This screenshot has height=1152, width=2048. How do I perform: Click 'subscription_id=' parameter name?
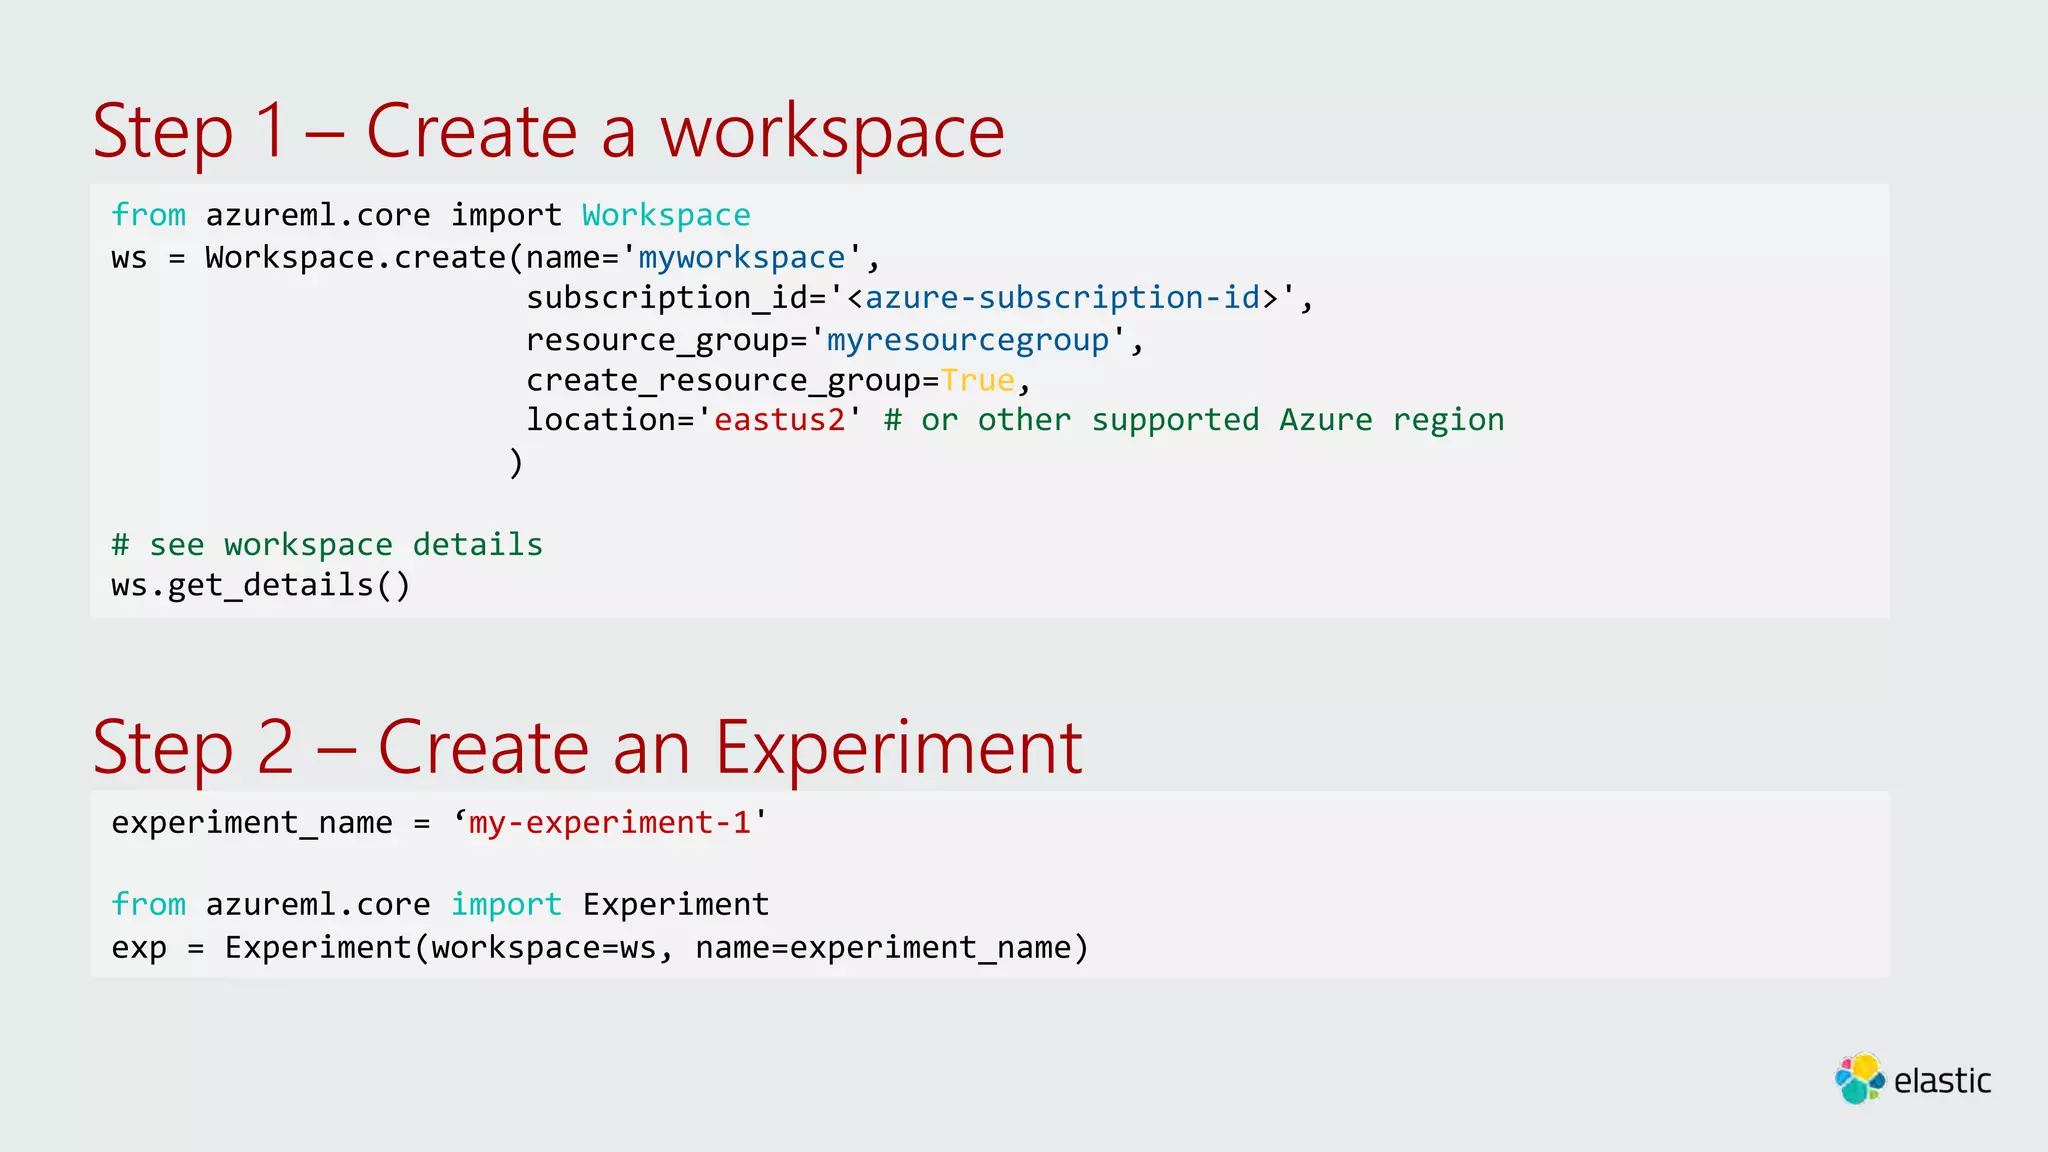point(676,298)
